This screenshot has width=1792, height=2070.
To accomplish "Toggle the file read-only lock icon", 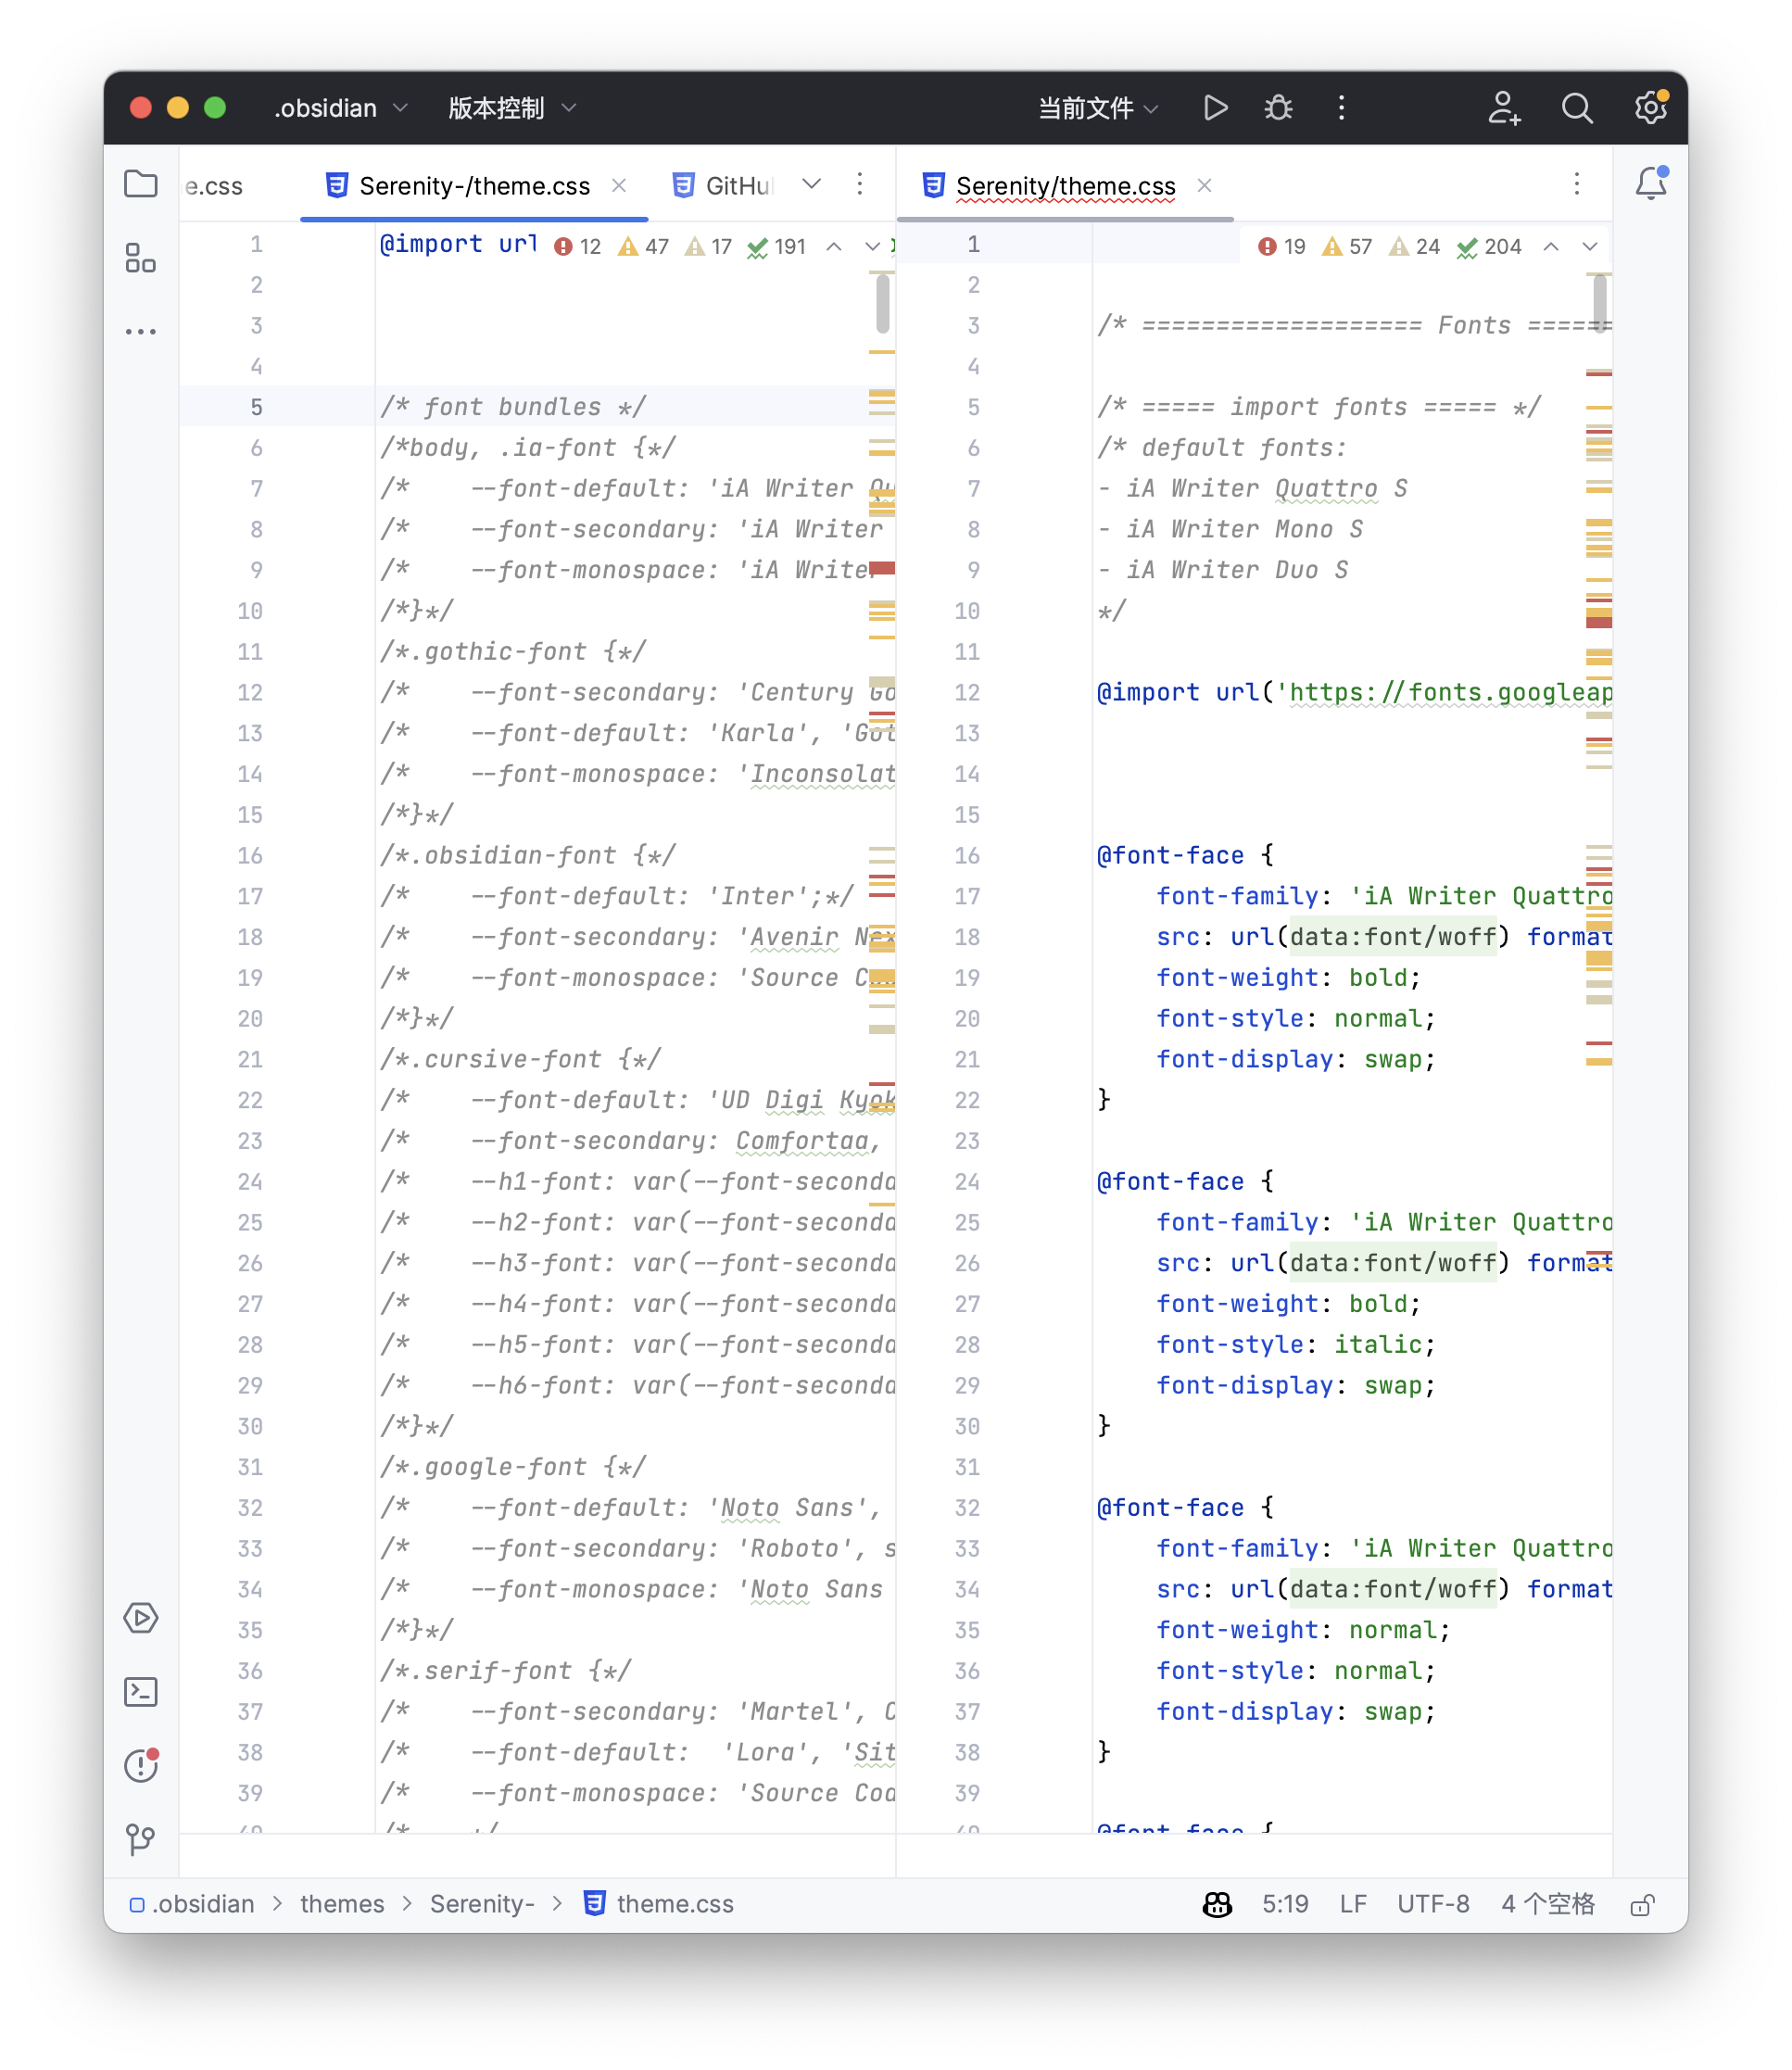I will [x=1641, y=1905].
